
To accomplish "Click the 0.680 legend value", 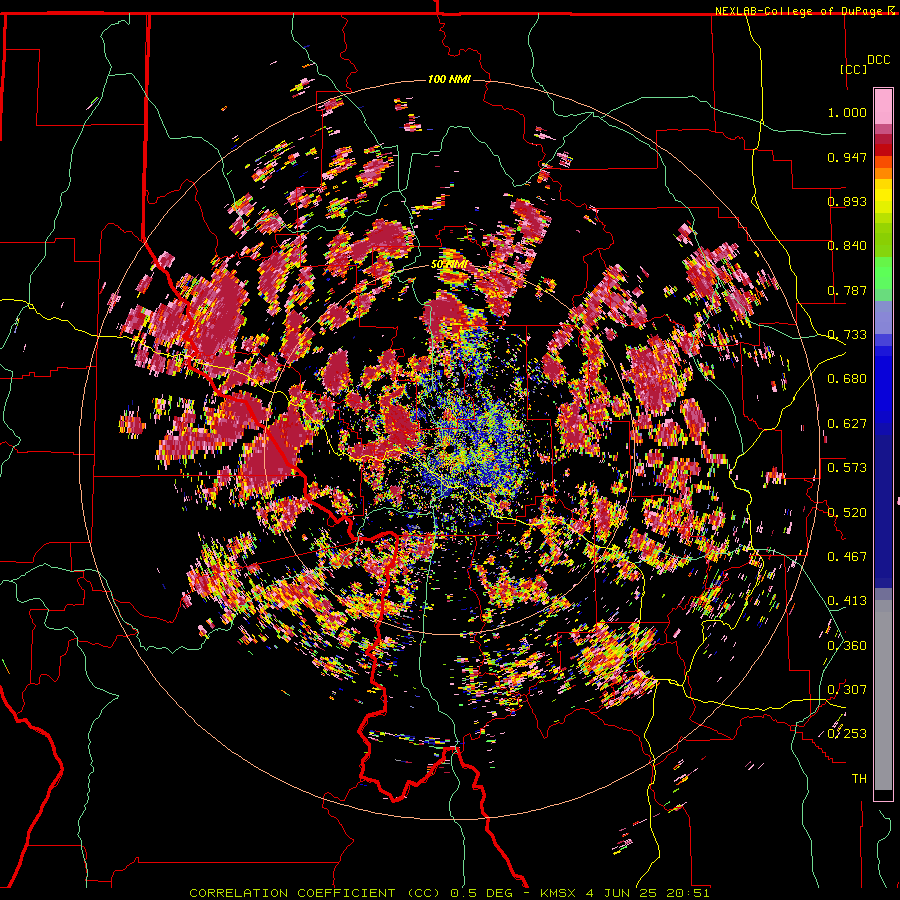I will click(847, 379).
